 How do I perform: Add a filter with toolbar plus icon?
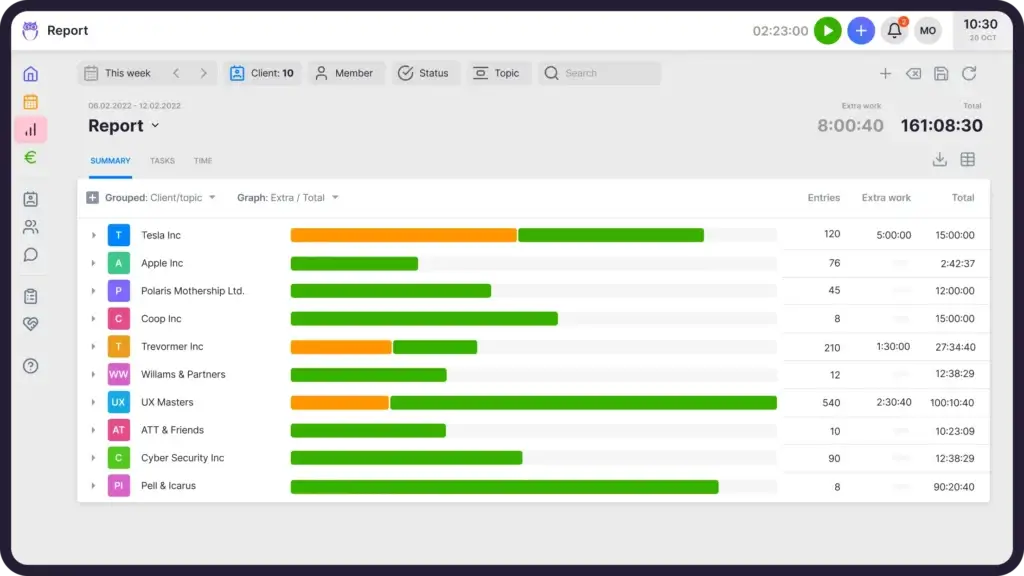[x=885, y=74]
